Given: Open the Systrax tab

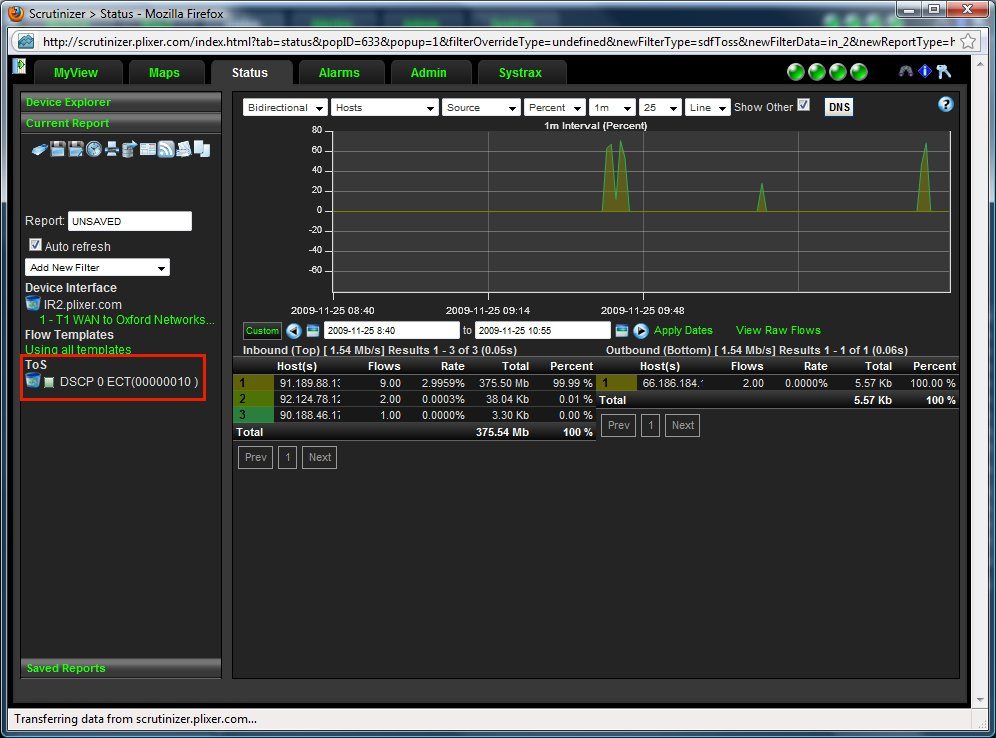Looking at the screenshot, I should 520,72.
